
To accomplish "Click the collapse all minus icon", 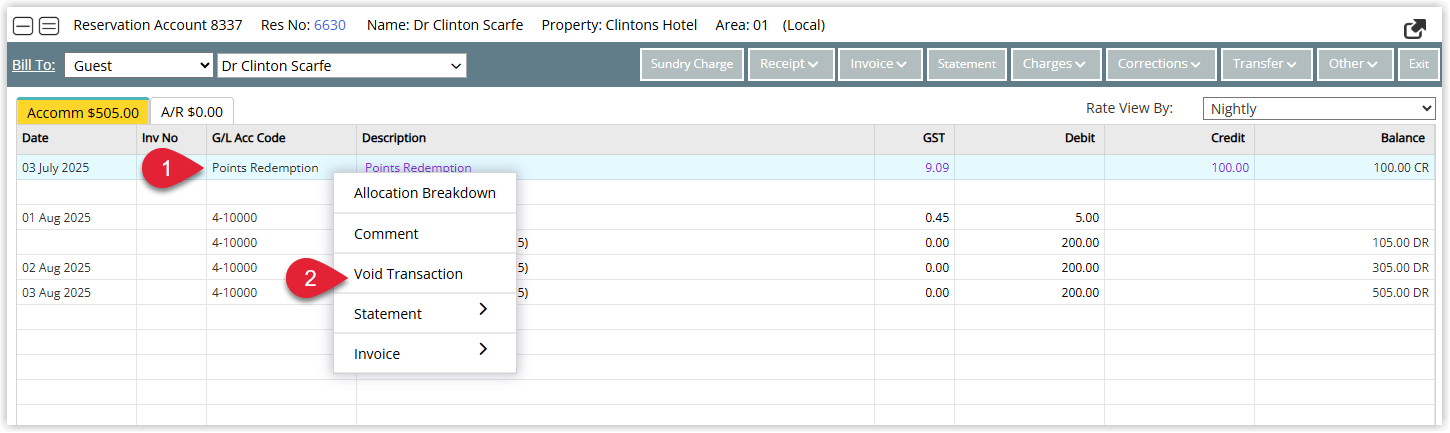I will (22, 26).
